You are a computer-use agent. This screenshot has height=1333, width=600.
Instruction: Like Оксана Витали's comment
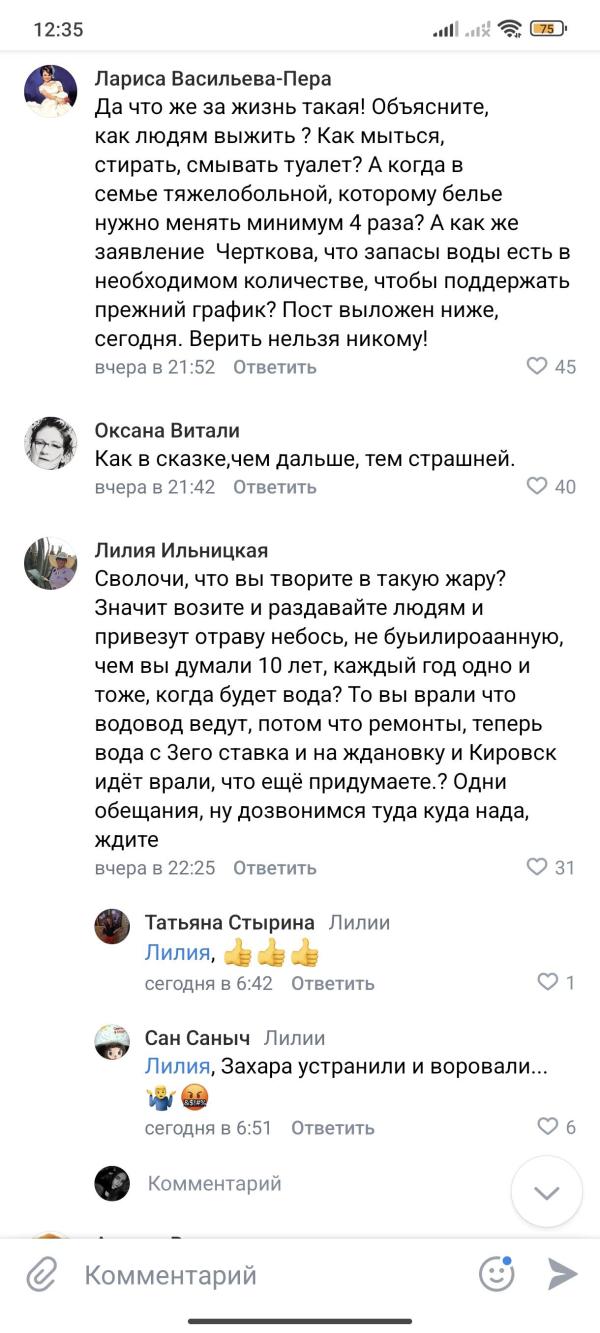538,486
